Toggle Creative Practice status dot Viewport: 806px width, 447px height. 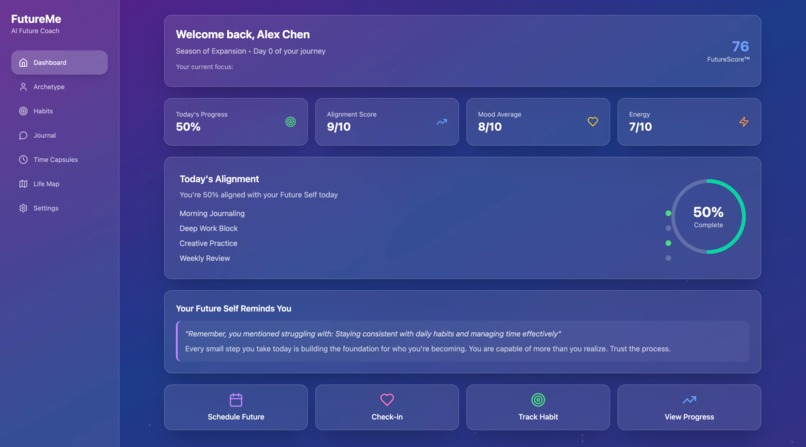tap(668, 243)
